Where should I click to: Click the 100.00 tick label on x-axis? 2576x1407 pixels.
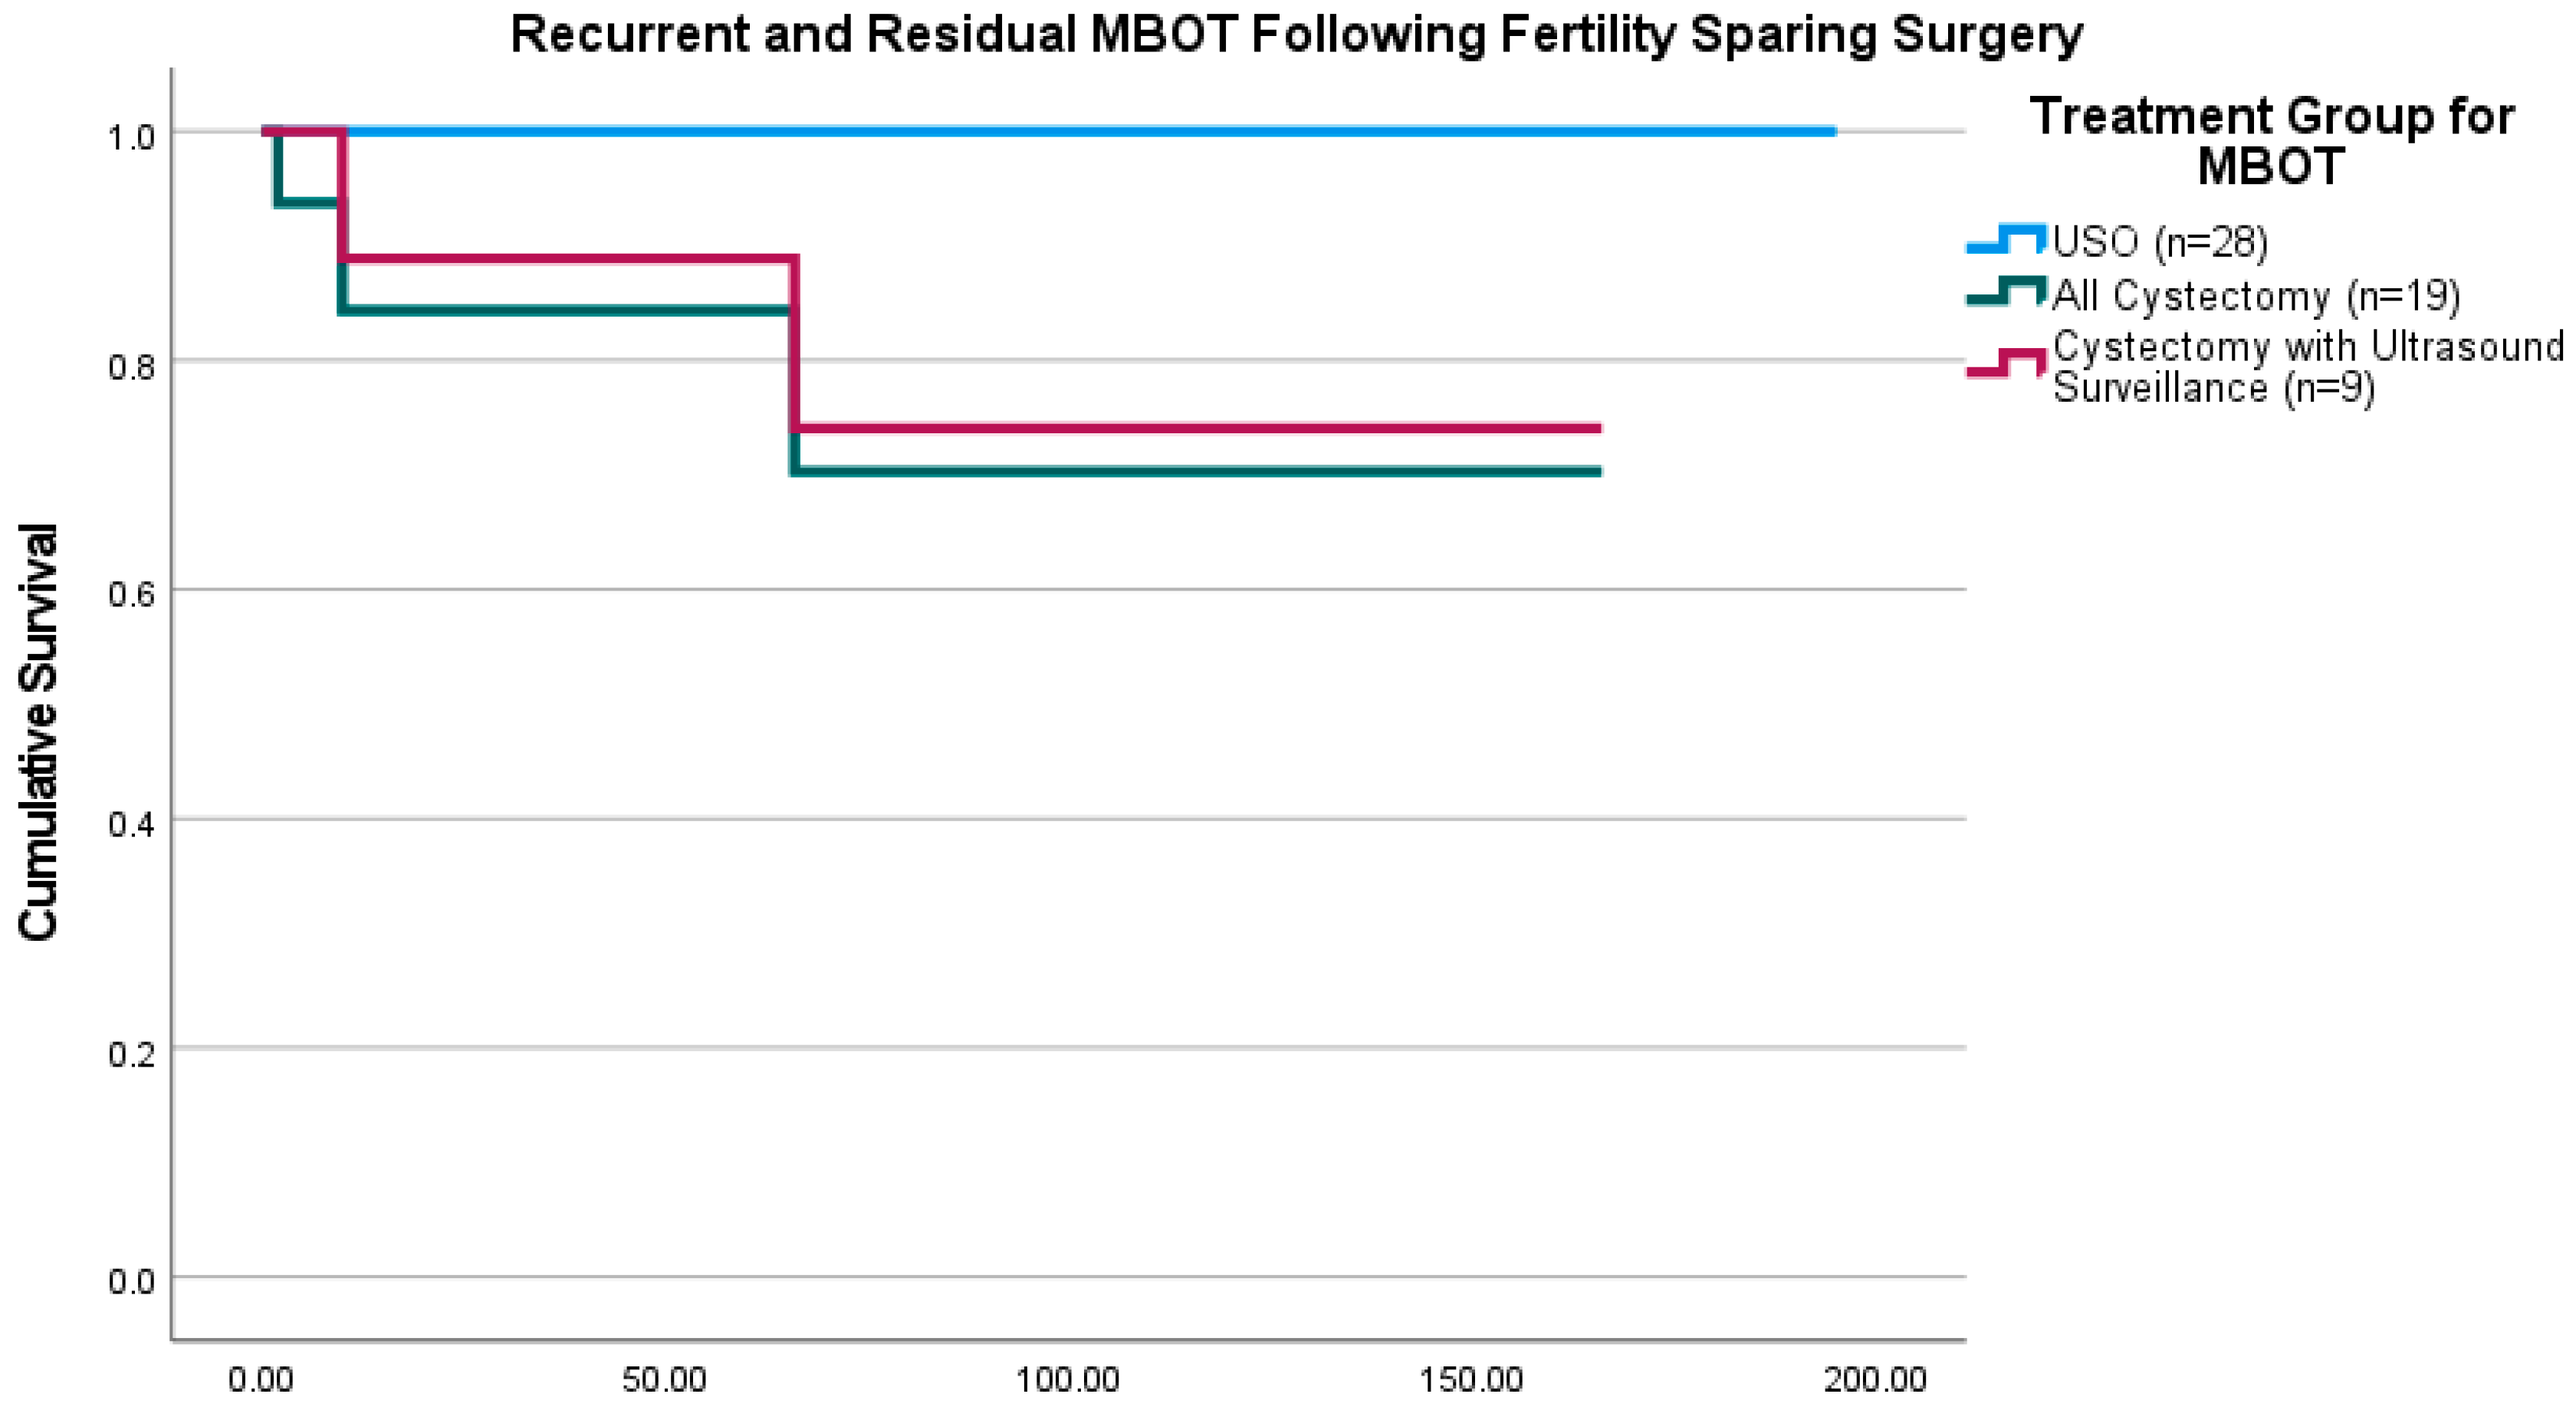click(x=1068, y=1381)
